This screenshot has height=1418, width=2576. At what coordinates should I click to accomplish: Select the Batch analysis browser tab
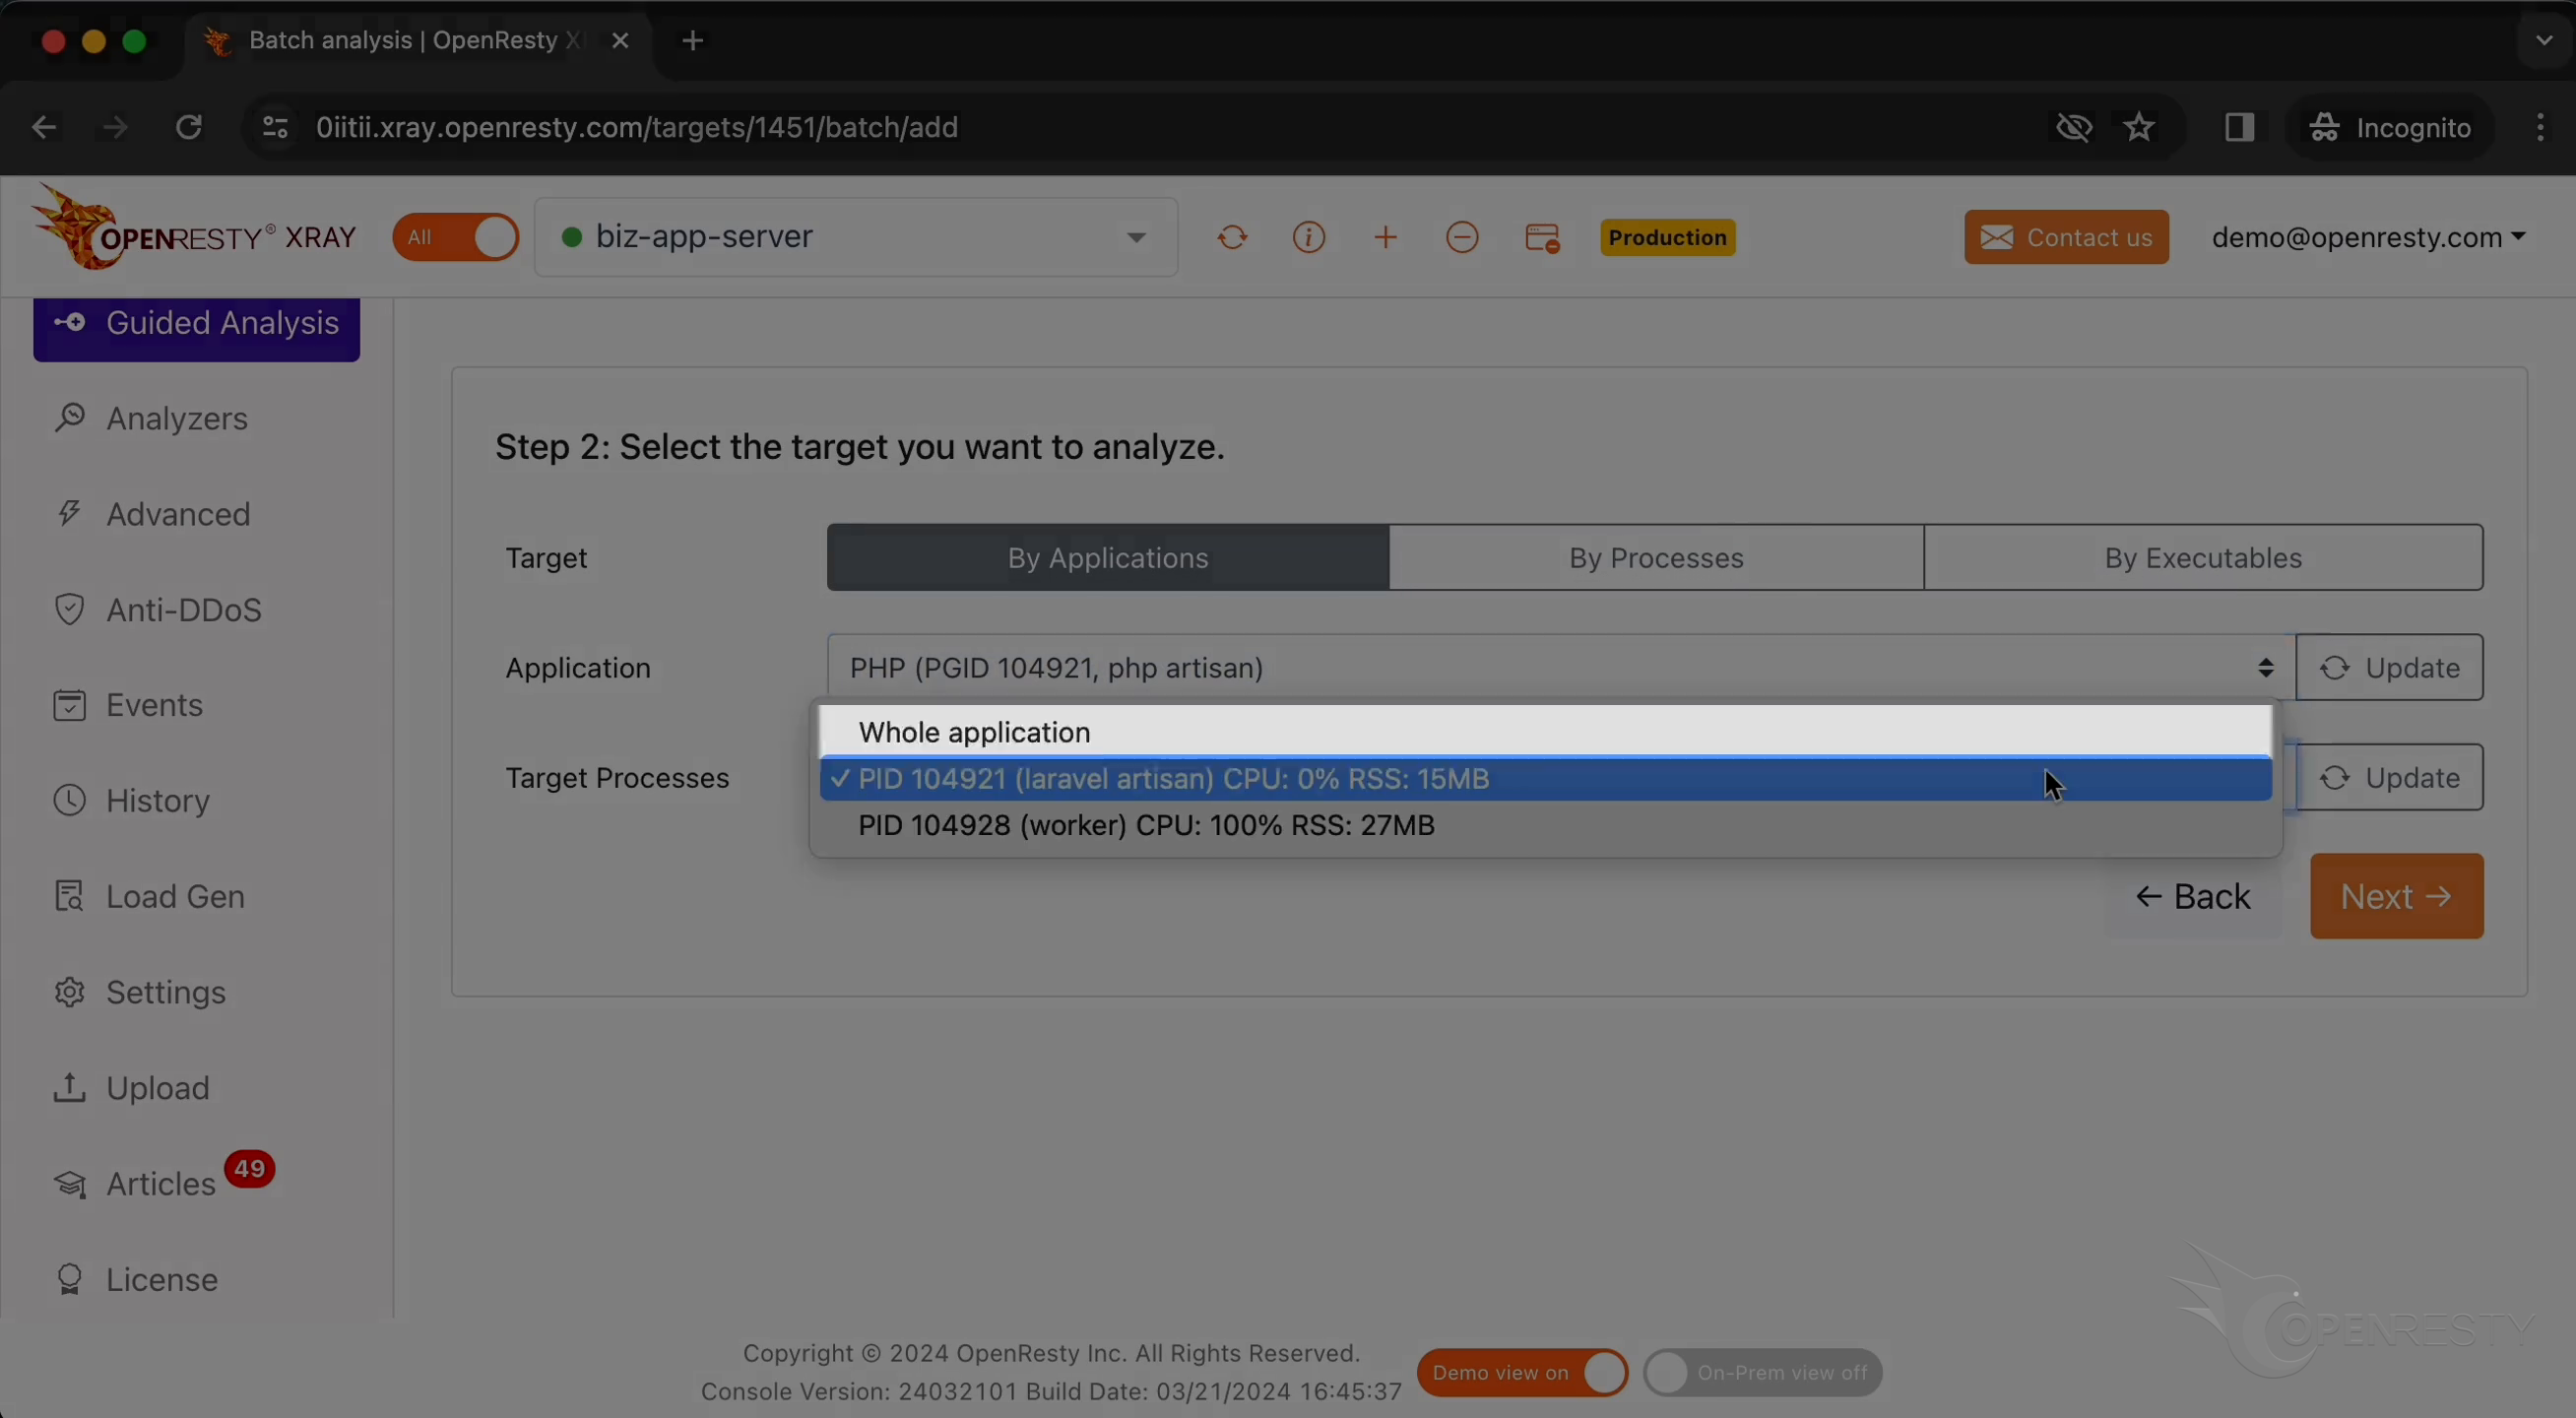click(418, 41)
